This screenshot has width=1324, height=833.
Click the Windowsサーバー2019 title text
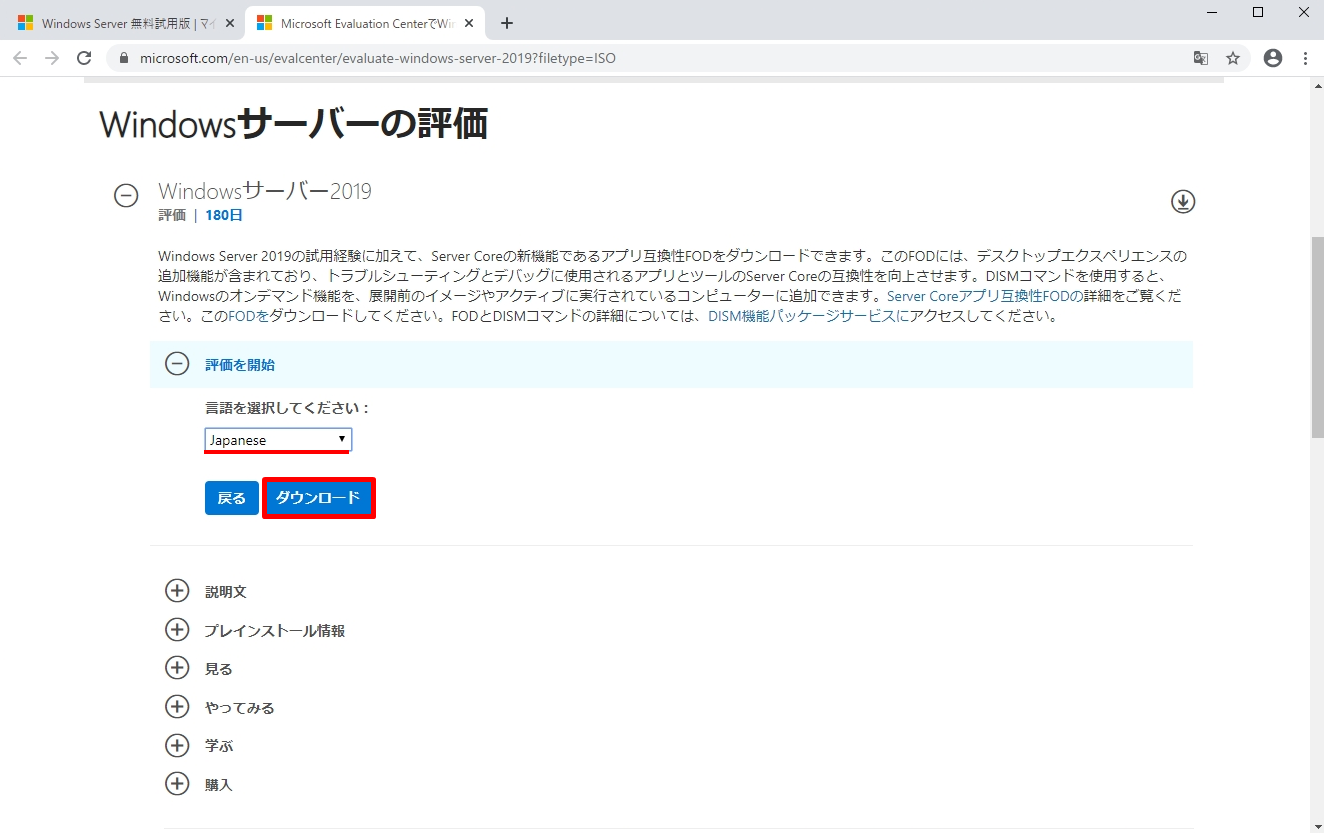click(x=265, y=191)
